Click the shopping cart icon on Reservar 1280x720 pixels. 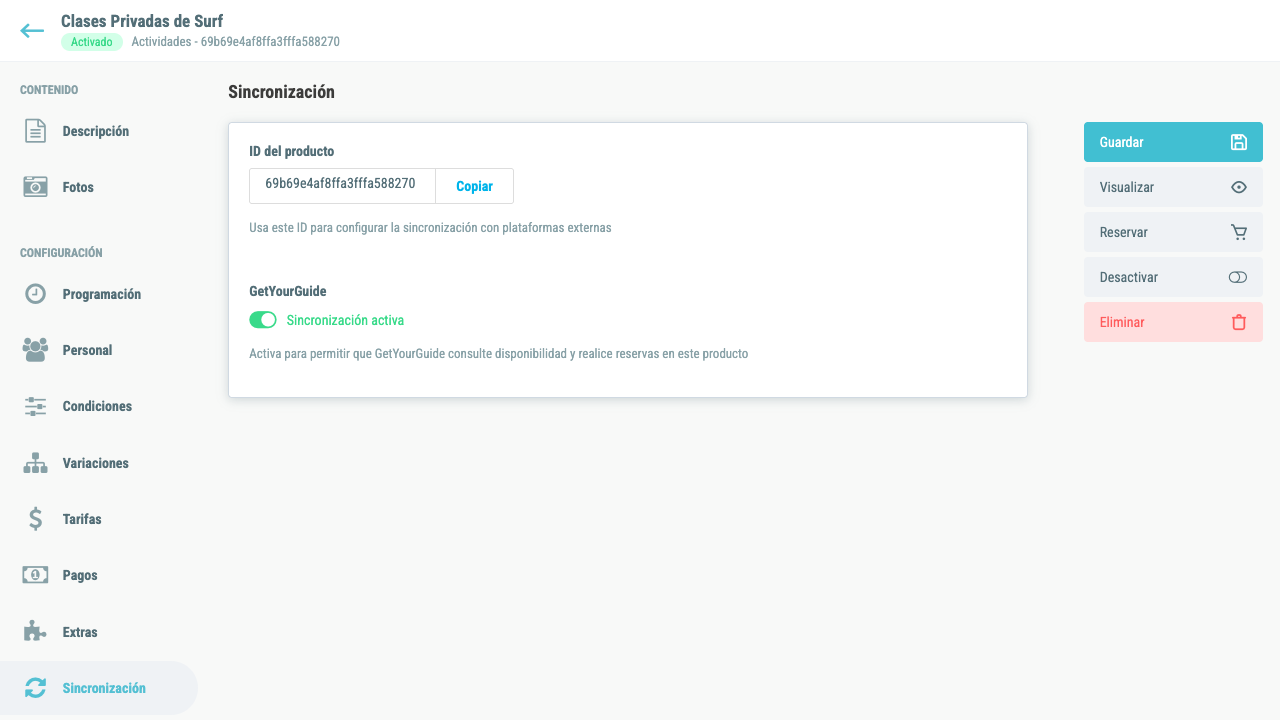(x=1238, y=232)
